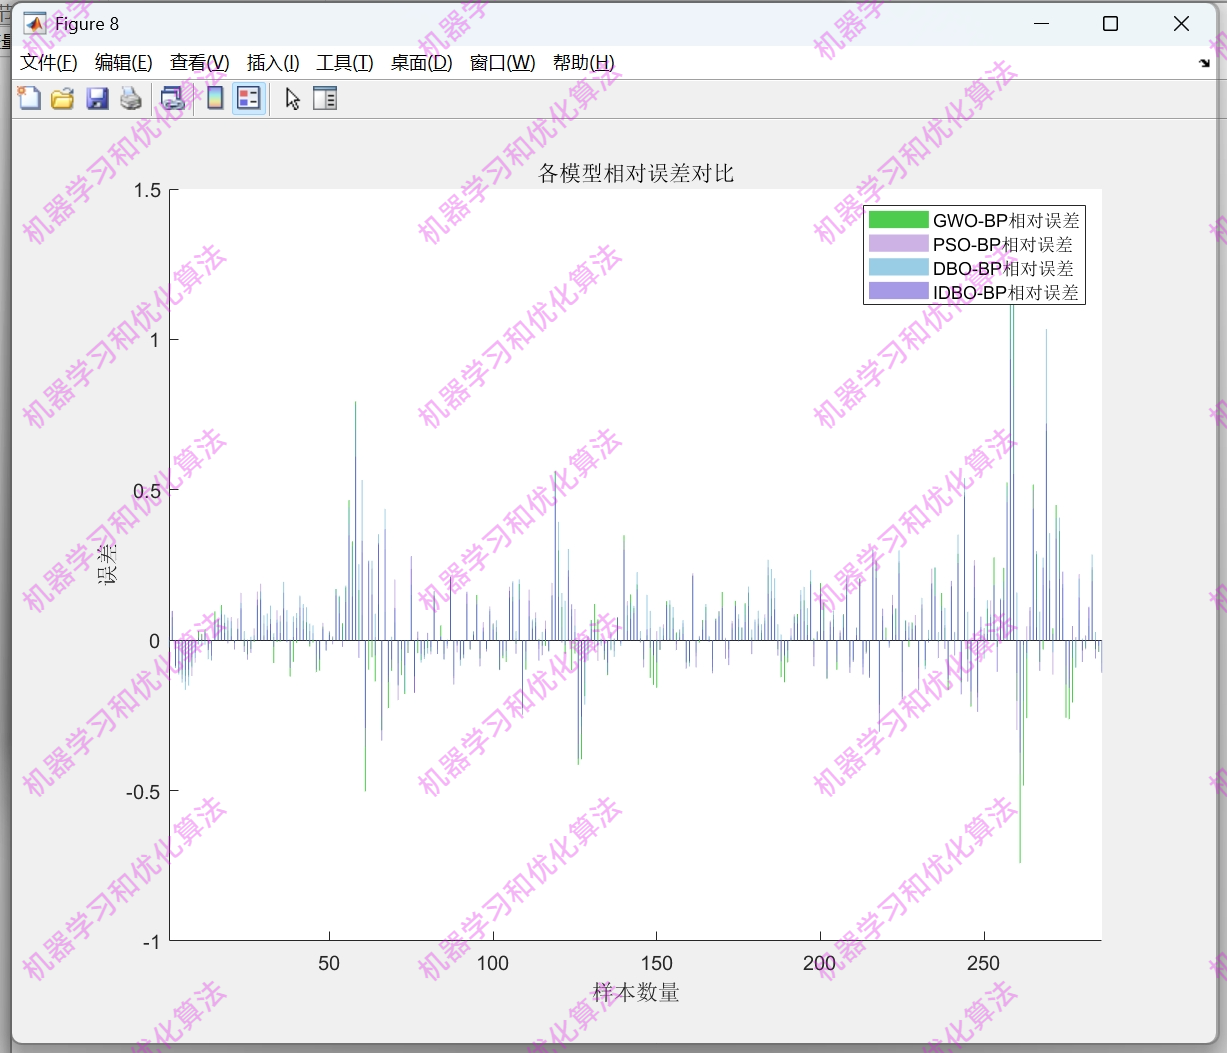Screen dimensions: 1227x1053
Task: Click the x-axis label 样本数量
Action: tap(636, 992)
